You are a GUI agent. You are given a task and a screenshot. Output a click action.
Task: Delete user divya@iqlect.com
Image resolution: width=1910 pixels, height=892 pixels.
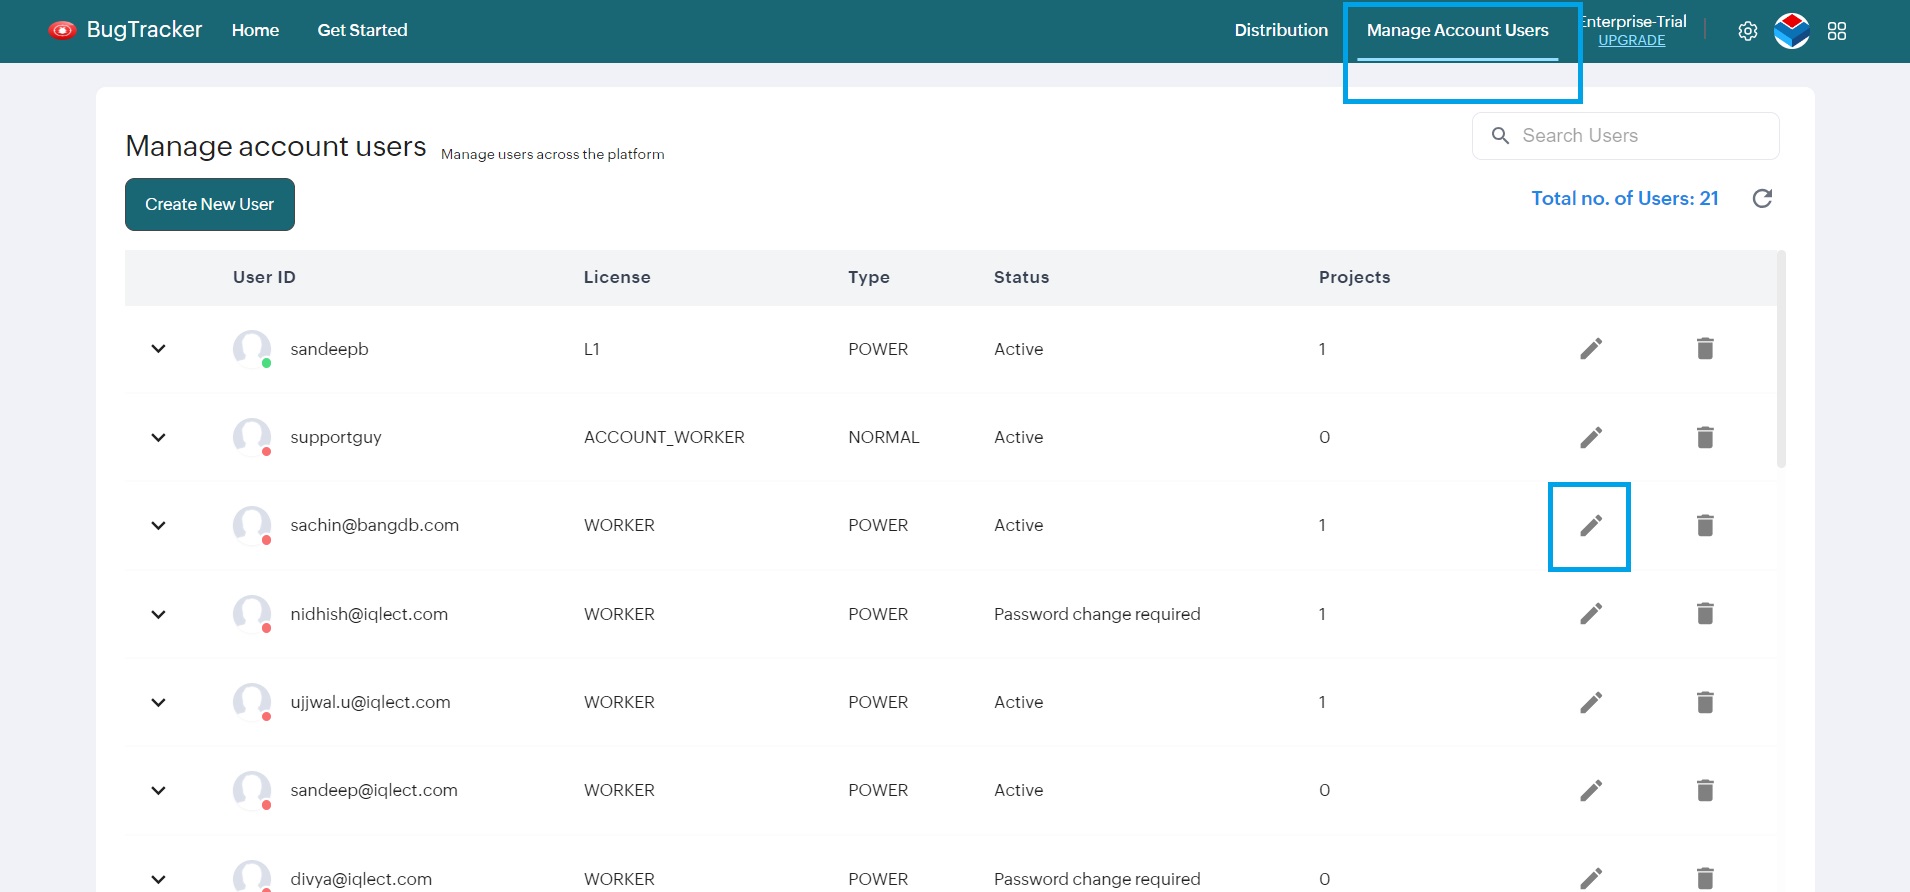[x=1705, y=878]
